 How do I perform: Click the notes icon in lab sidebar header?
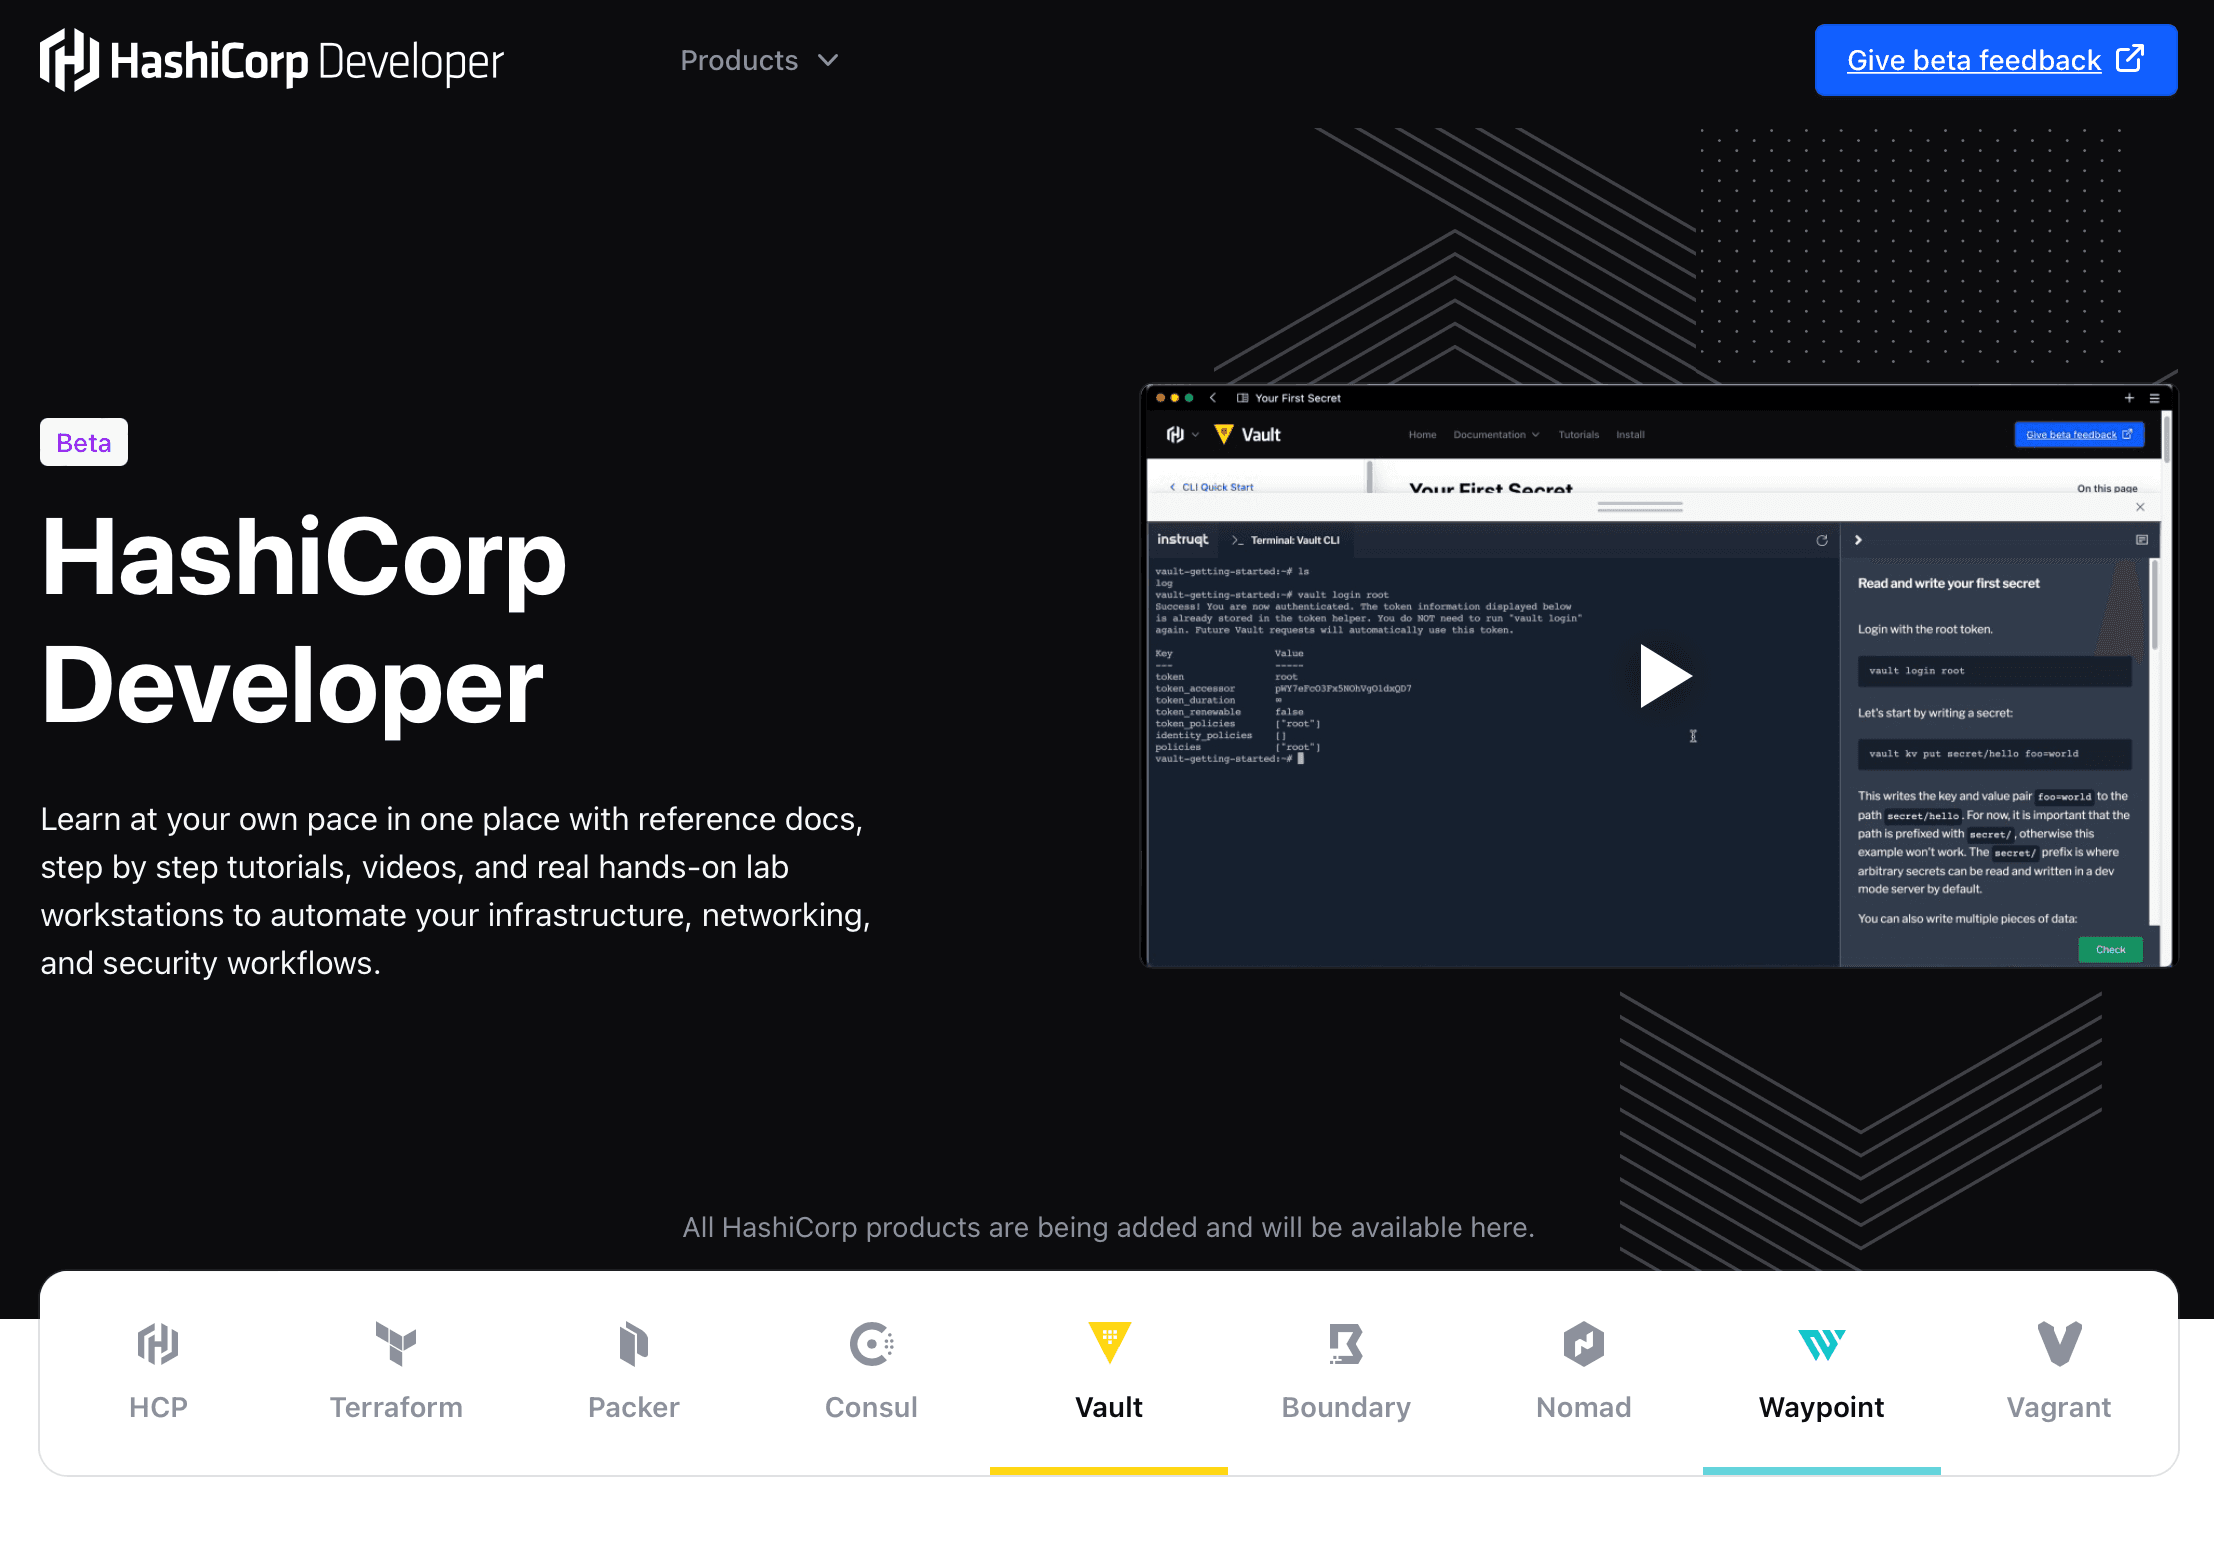2141,540
